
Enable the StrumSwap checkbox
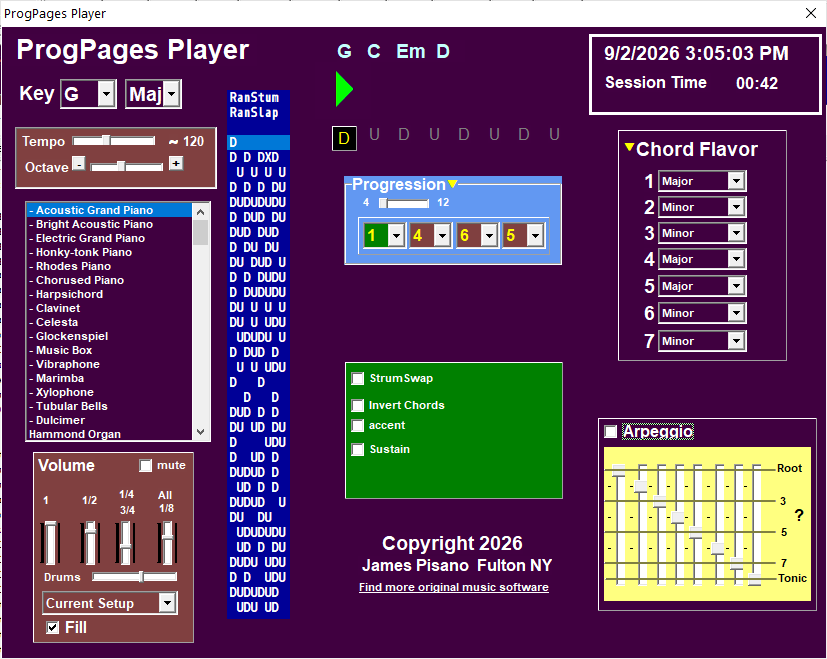coord(358,378)
